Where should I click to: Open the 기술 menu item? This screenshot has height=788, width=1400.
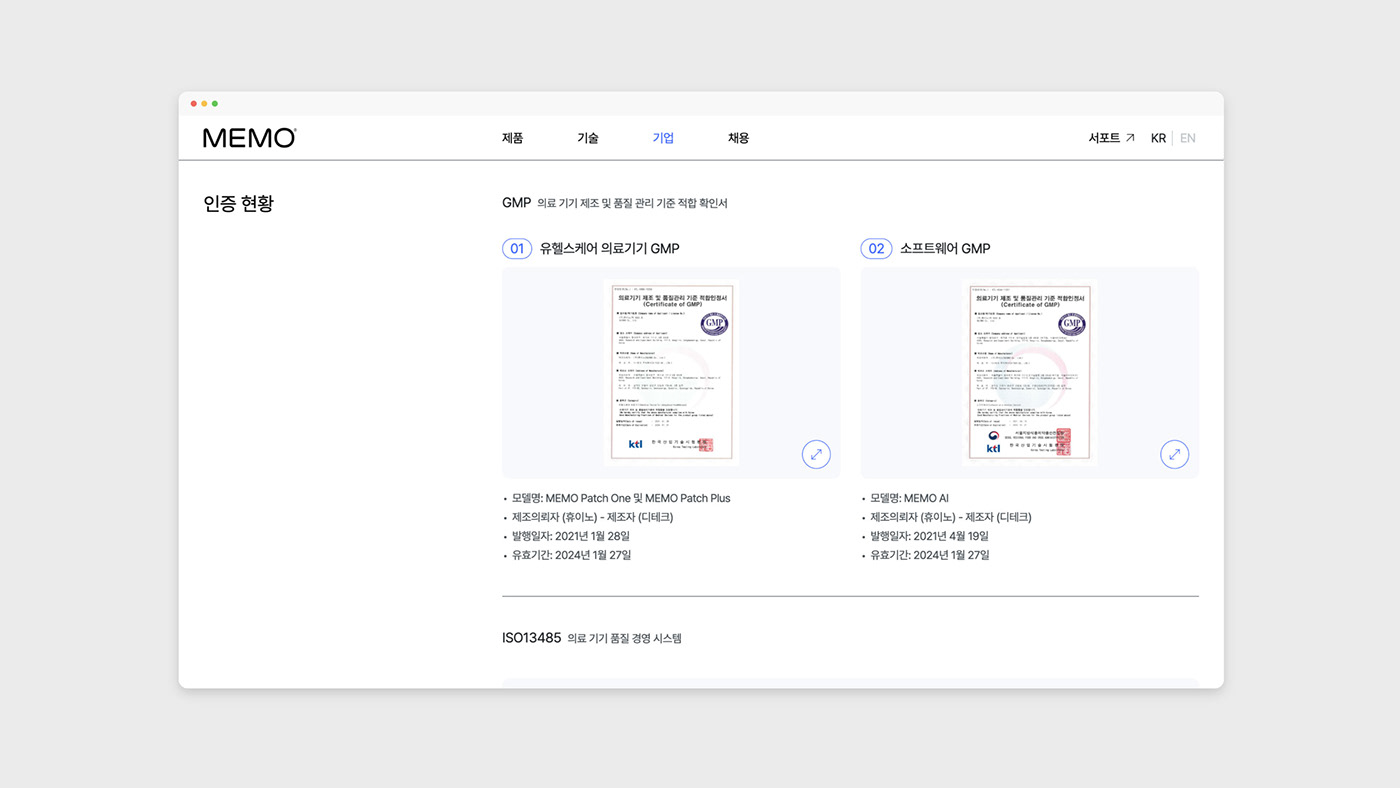(588, 138)
